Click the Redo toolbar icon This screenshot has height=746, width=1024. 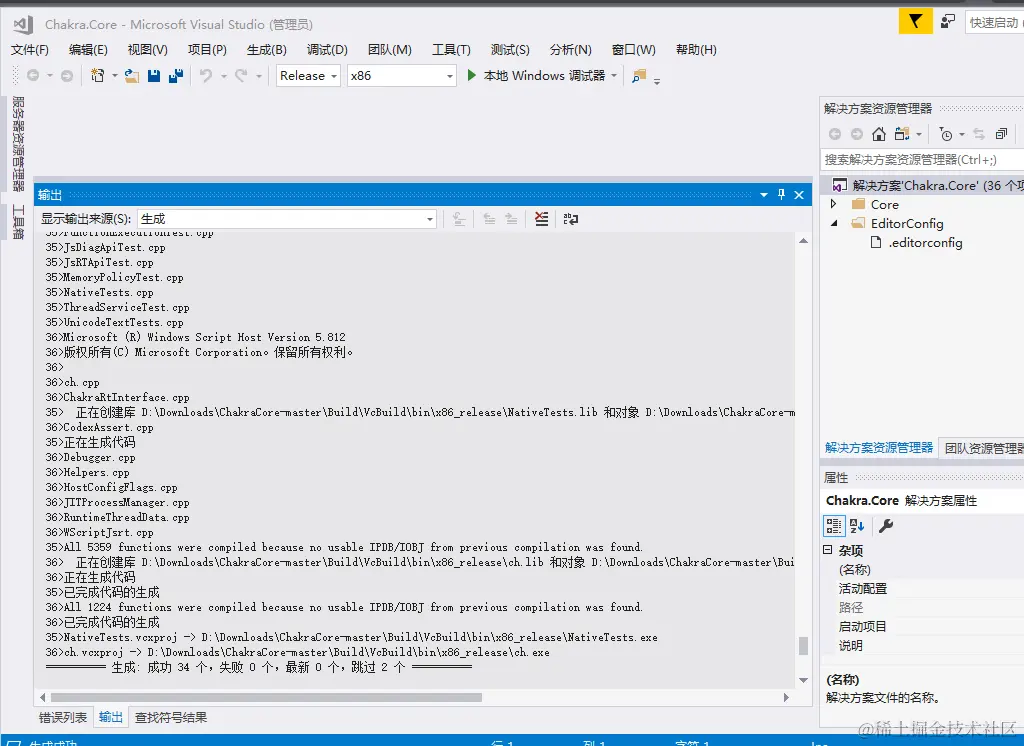[241, 76]
